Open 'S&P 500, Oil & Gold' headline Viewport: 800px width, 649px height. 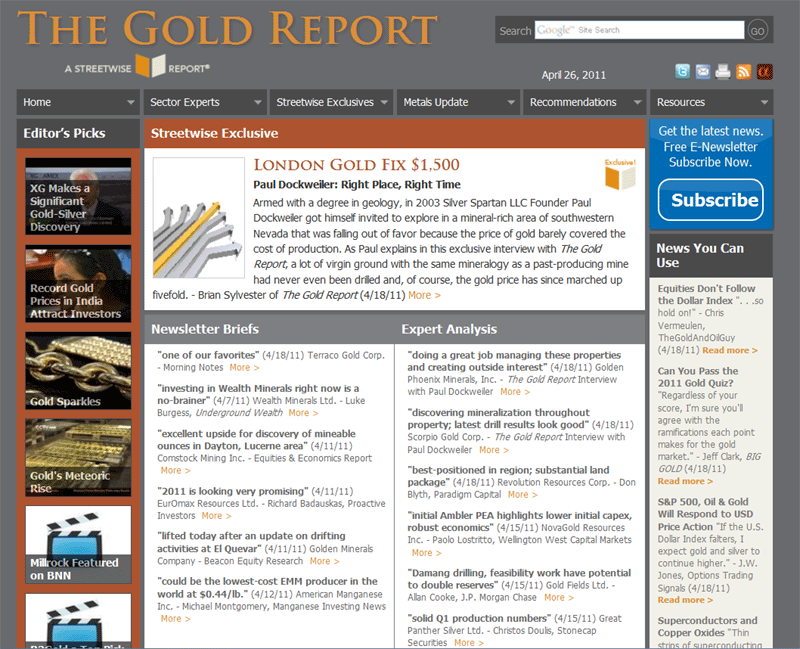pos(707,514)
